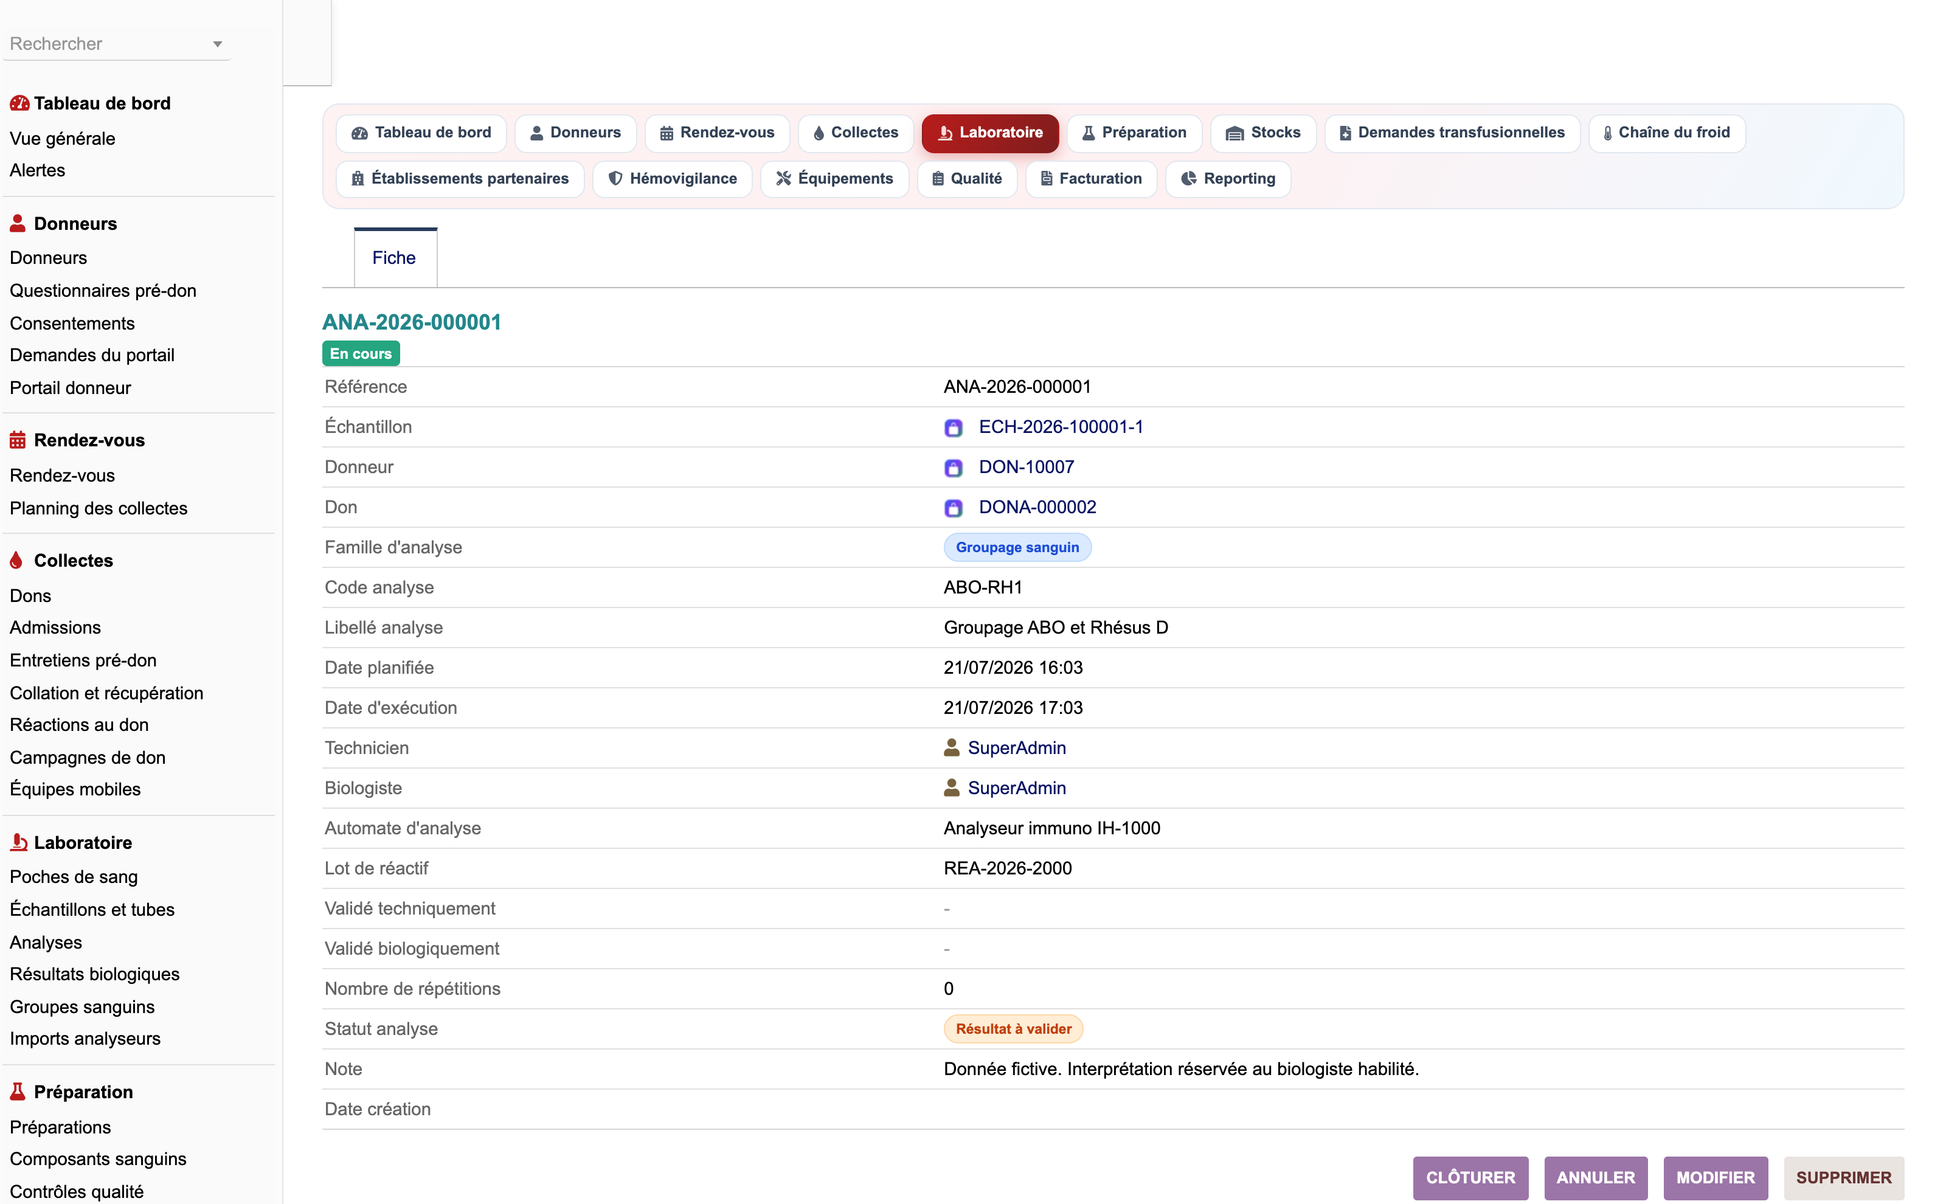Open Campagnes de don in sidebar

87,758
